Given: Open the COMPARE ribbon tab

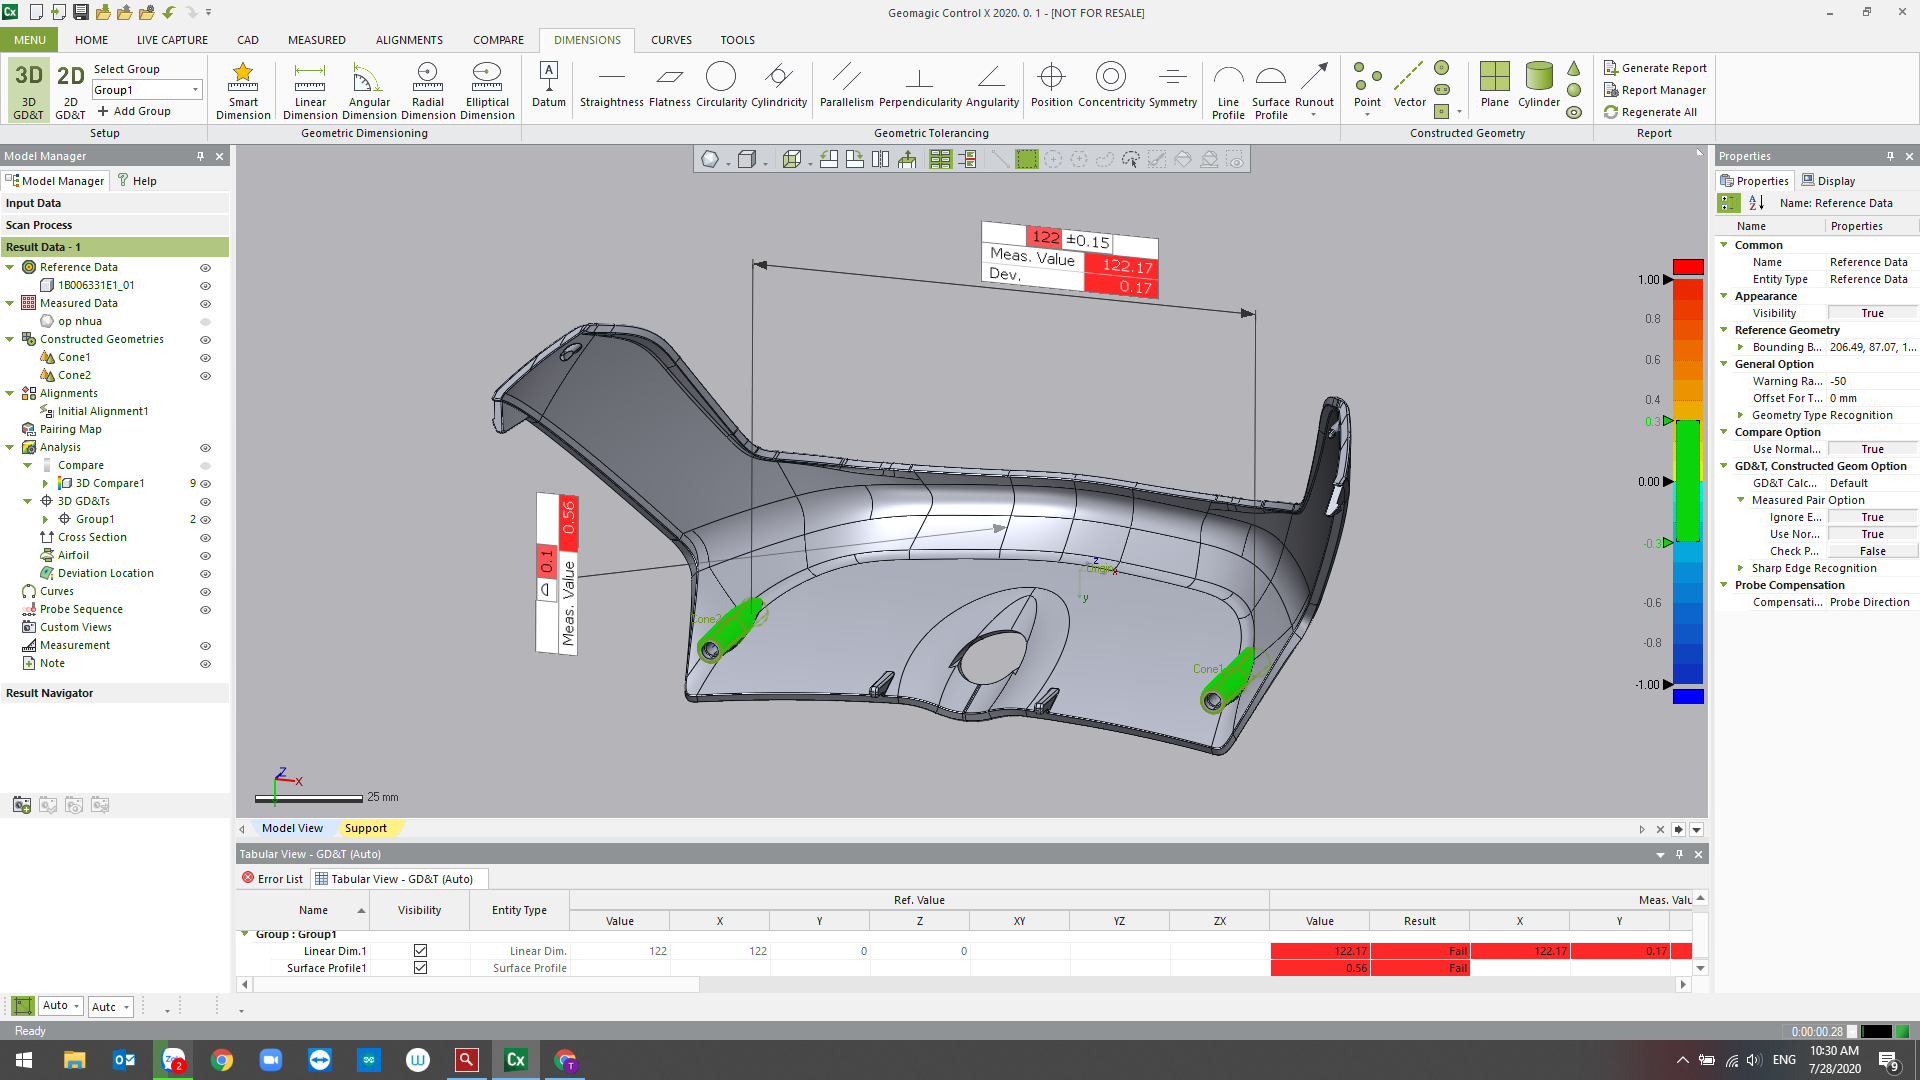Looking at the screenshot, I should (498, 40).
